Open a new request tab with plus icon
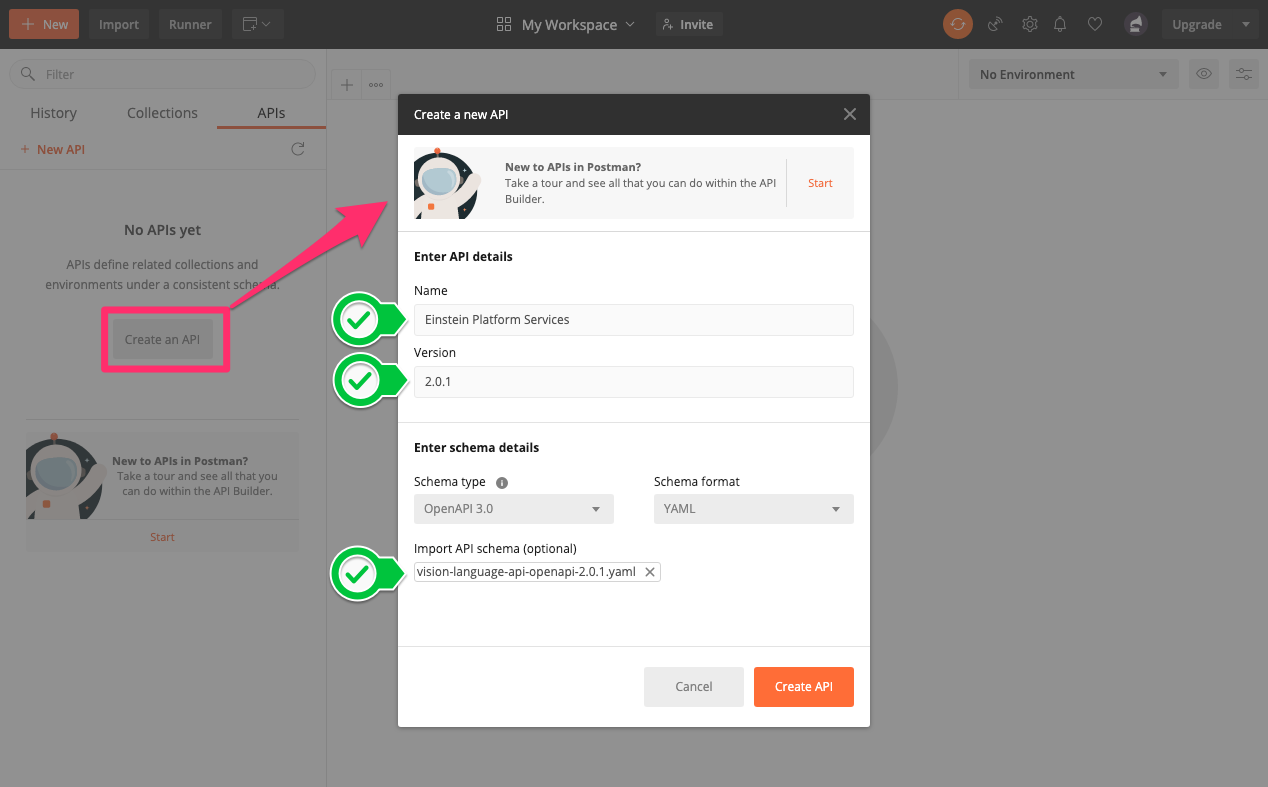The width and height of the screenshot is (1268, 787). click(x=347, y=85)
